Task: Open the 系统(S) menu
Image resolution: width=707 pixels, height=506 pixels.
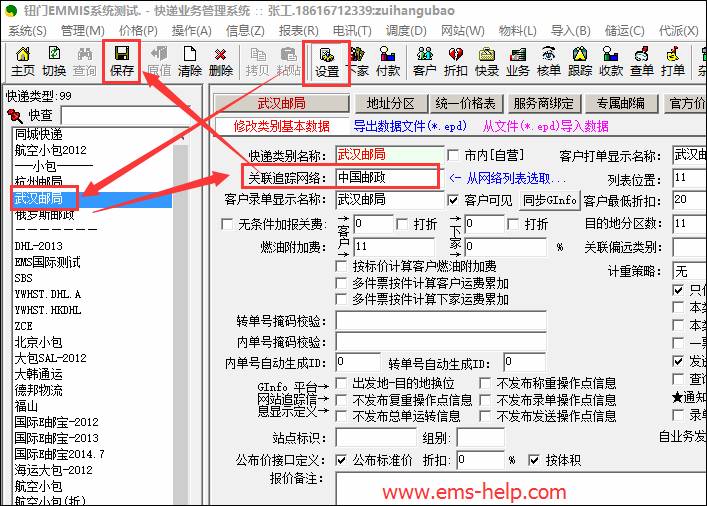Action: (27, 31)
